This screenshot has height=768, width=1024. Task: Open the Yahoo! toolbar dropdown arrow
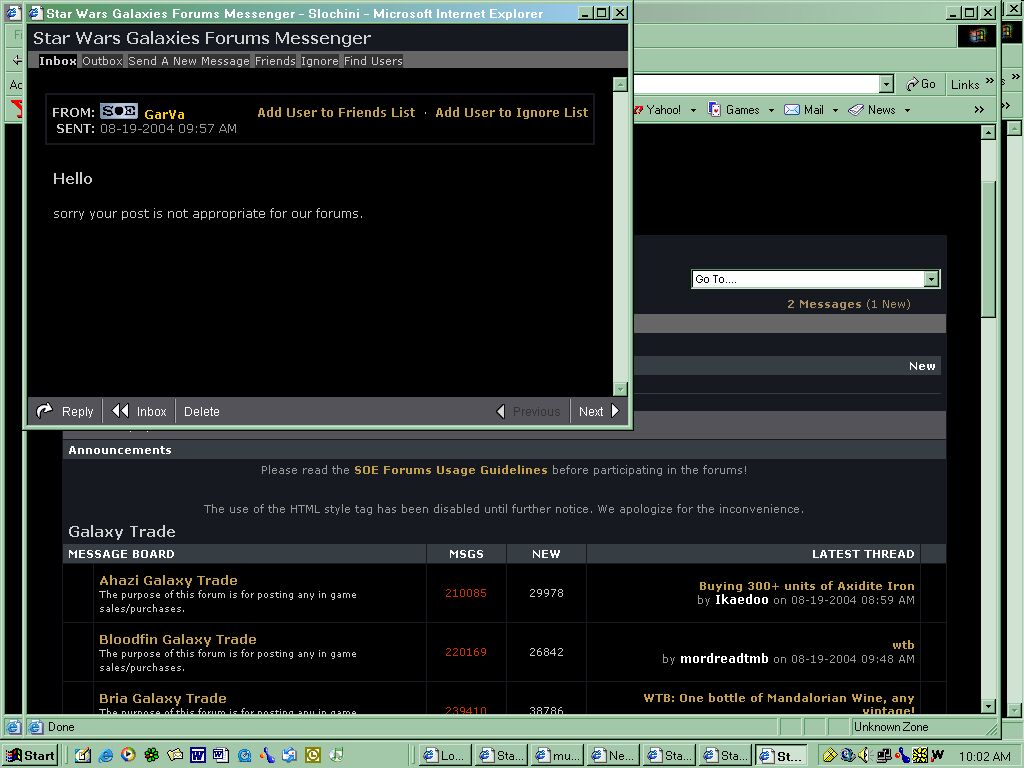693,110
